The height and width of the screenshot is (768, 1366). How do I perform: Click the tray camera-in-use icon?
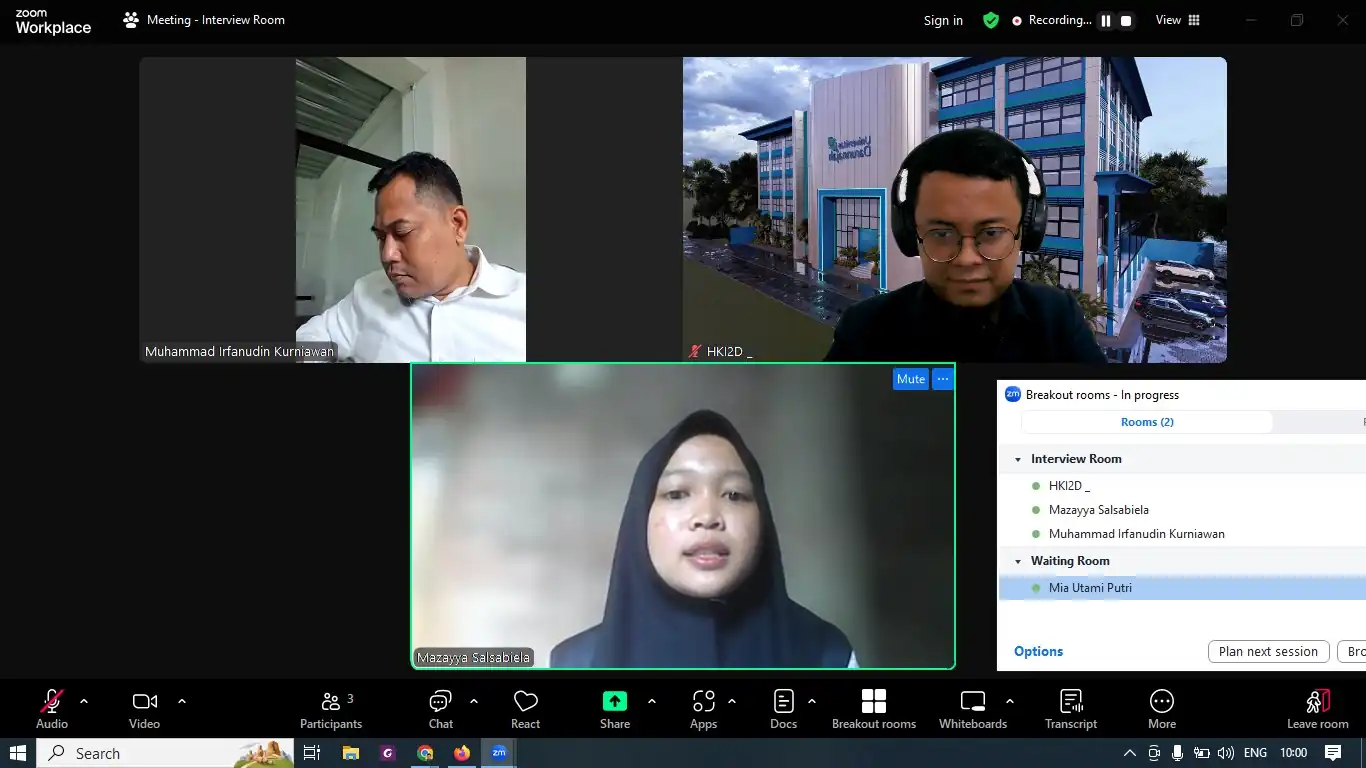[1154, 753]
